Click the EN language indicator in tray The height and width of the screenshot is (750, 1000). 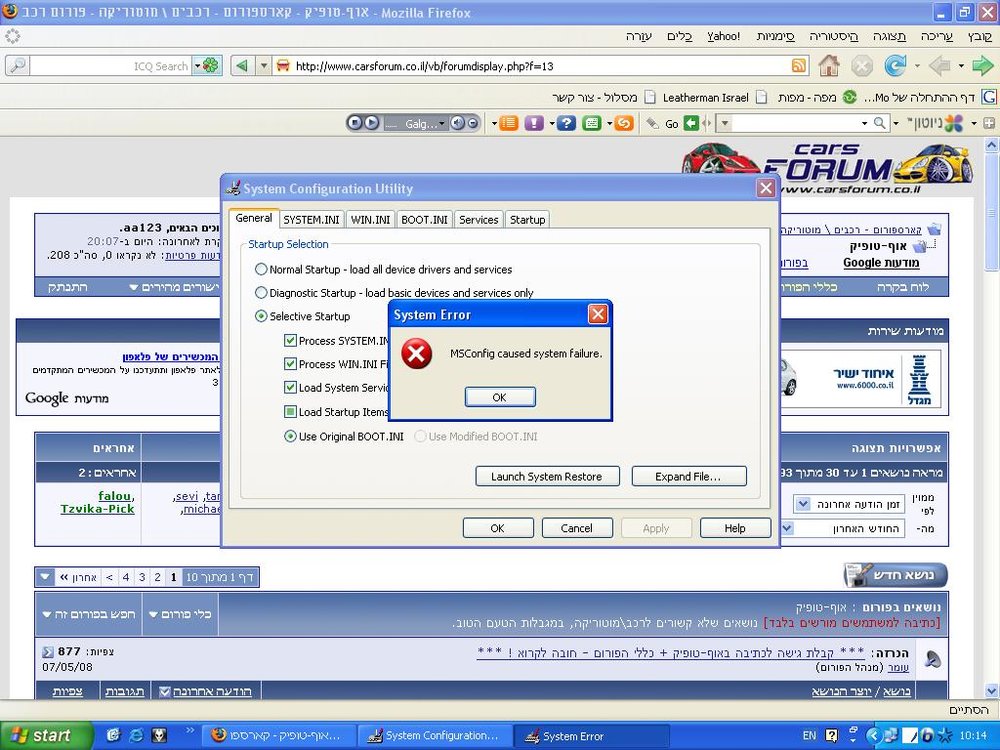tap(809, 735)
